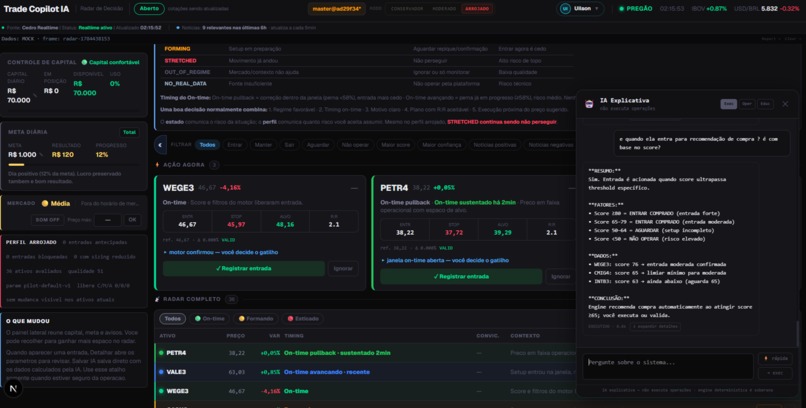Screen dimensions: 806x408
Task: Click the radar icon beside Radar Completo
Action: pyautogui.click(x=157, y=299)
